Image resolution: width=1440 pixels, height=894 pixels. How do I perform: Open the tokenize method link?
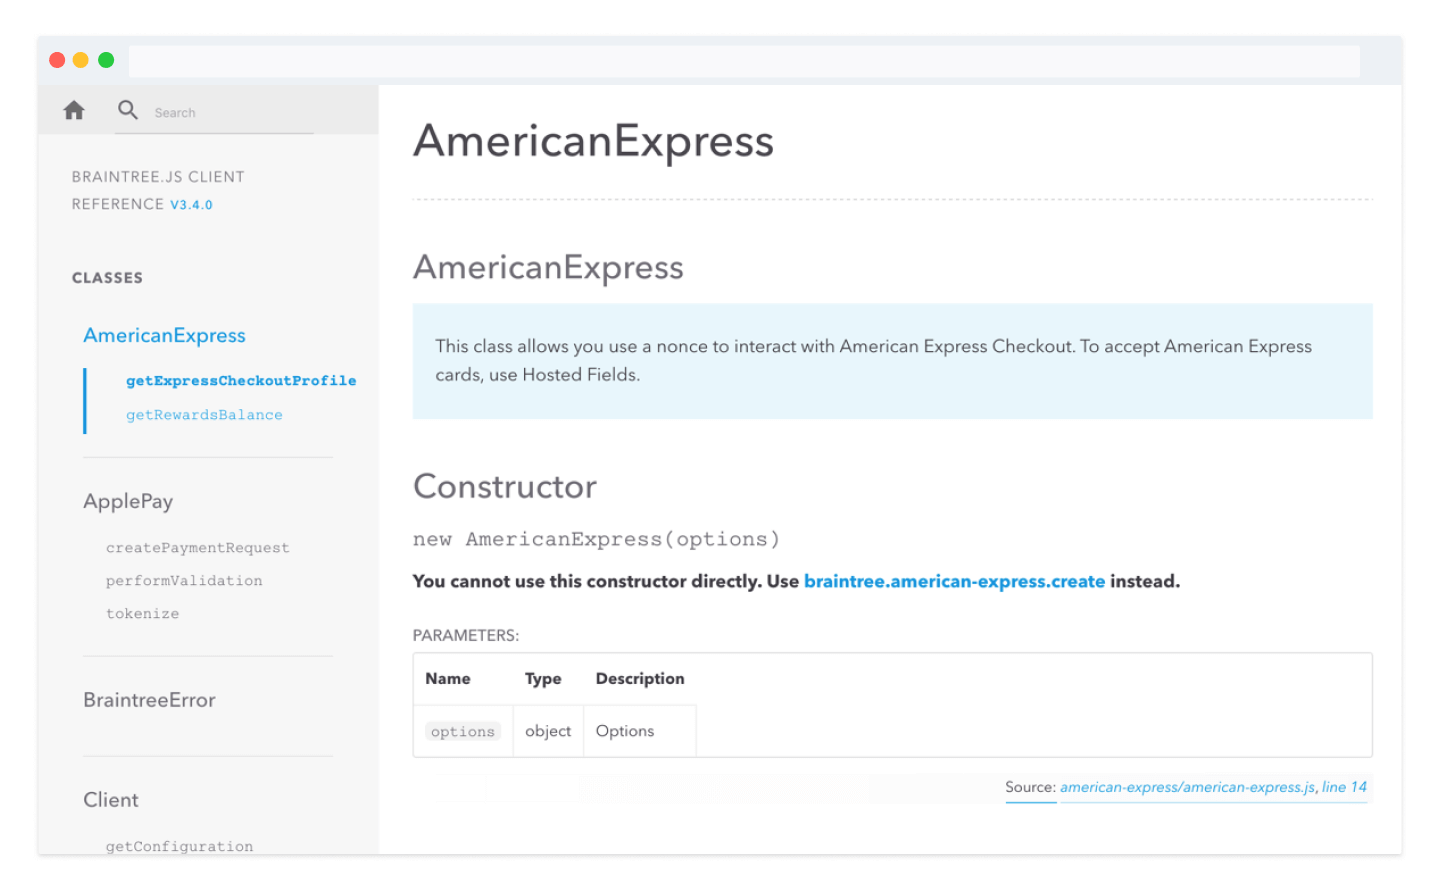pyautogui.click(x=142, y=614)
